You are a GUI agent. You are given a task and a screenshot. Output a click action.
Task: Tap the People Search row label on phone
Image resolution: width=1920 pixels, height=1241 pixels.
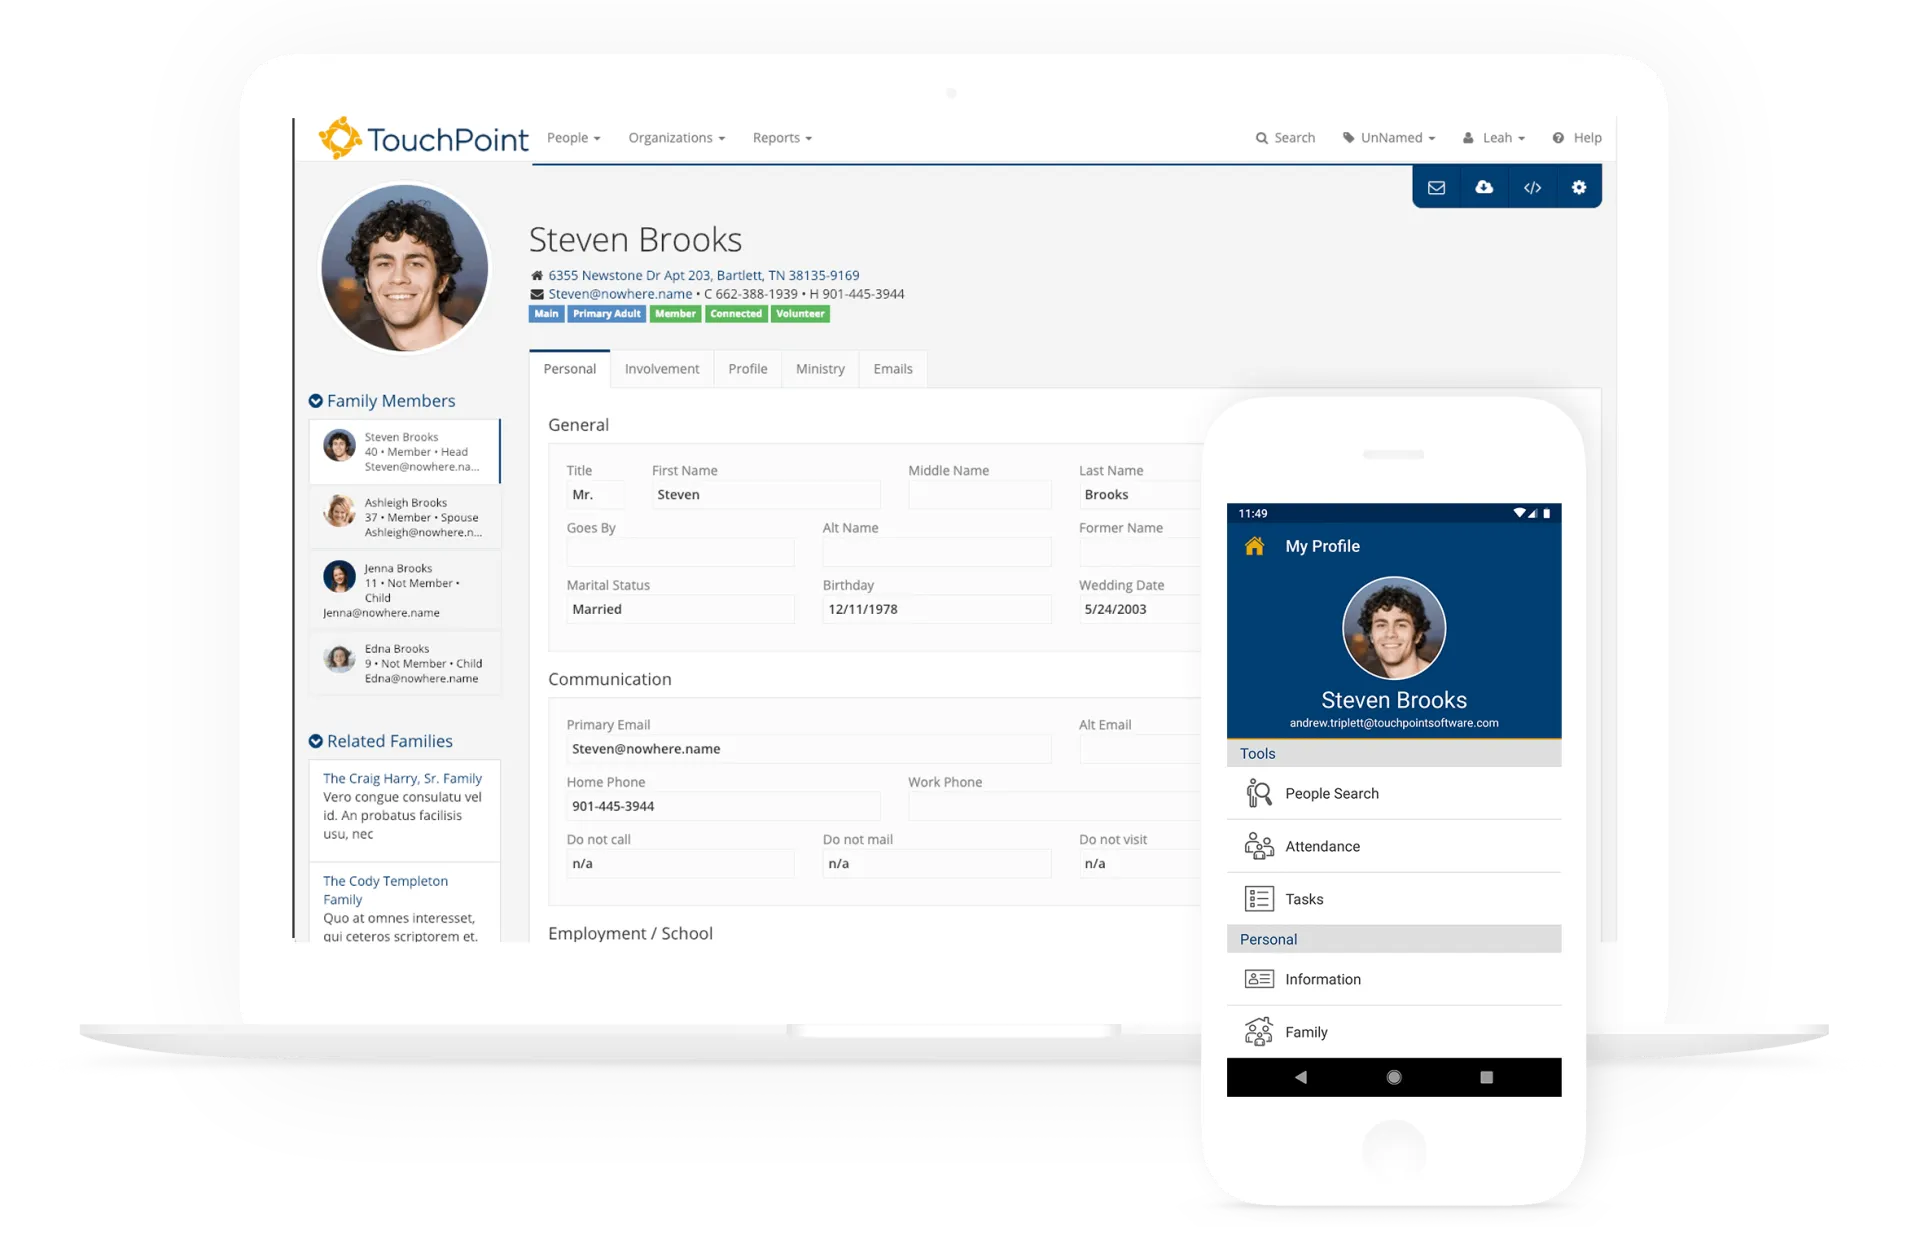[1332, 793]
